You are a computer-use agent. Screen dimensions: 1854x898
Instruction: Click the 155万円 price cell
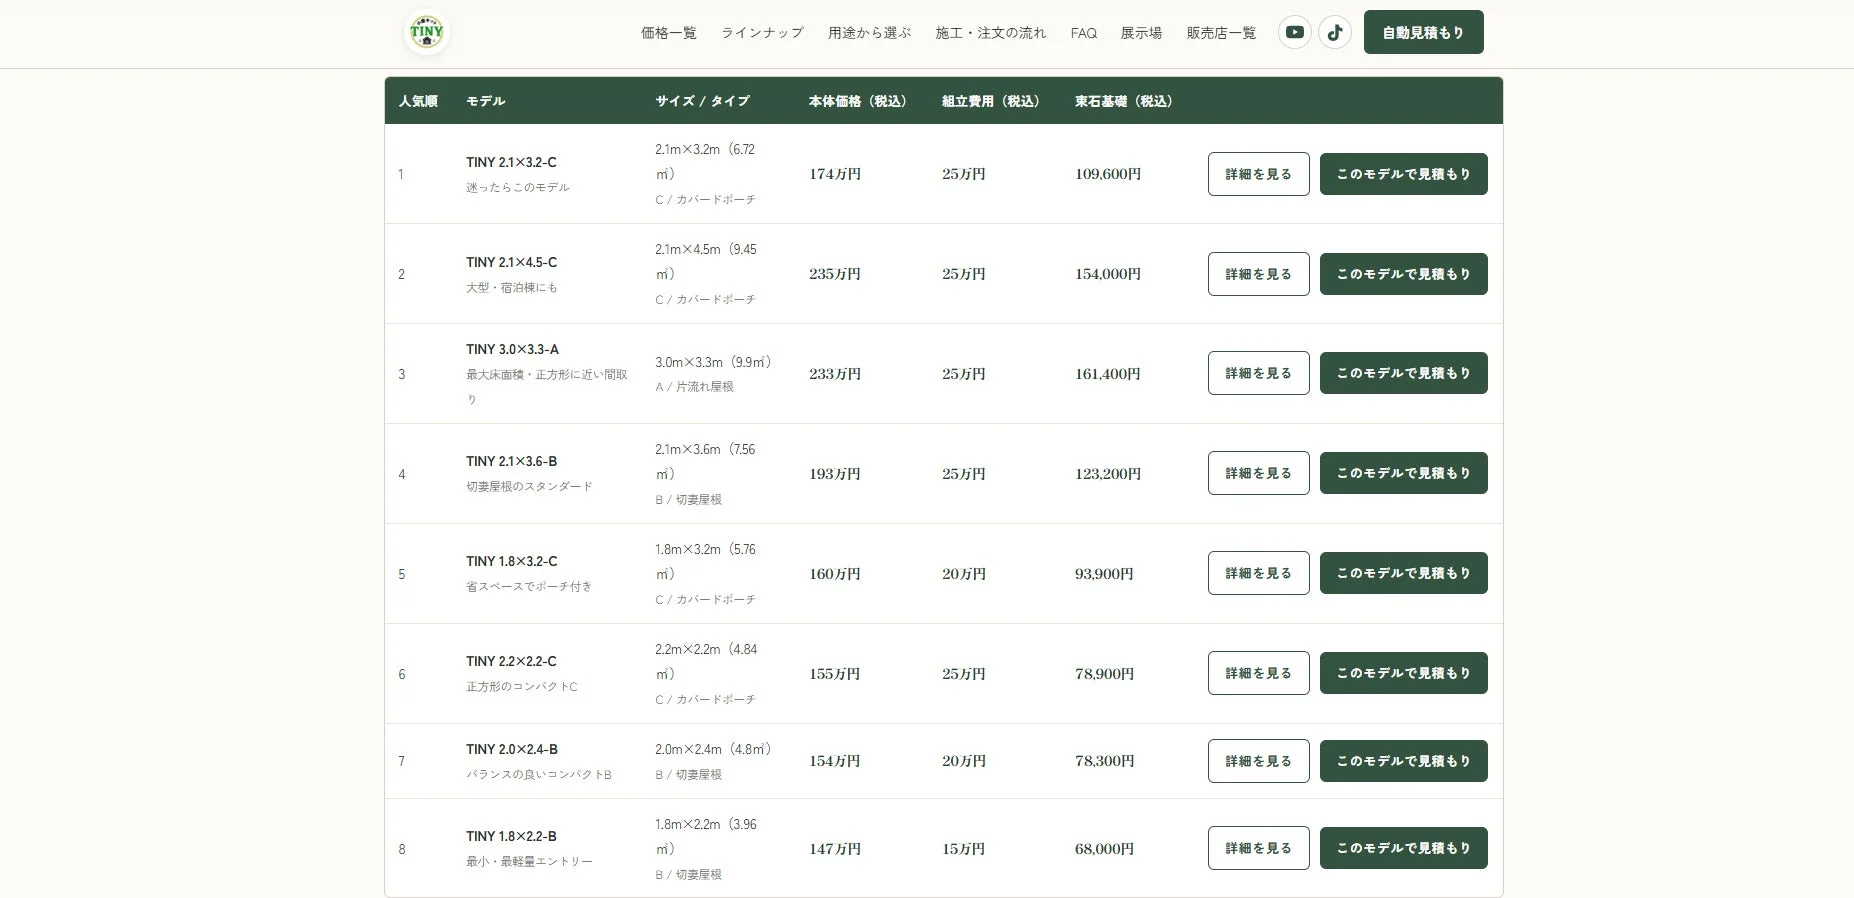pos(835,674)
